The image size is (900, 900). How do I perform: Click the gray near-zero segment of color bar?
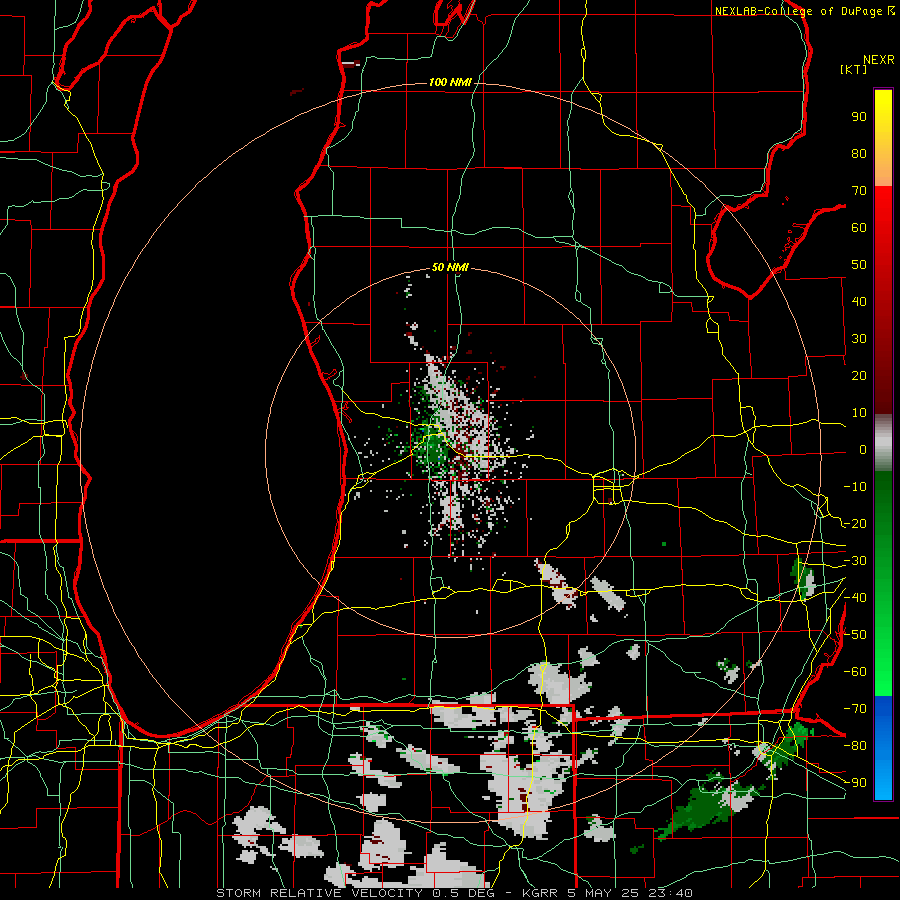[x=883, y=443]
